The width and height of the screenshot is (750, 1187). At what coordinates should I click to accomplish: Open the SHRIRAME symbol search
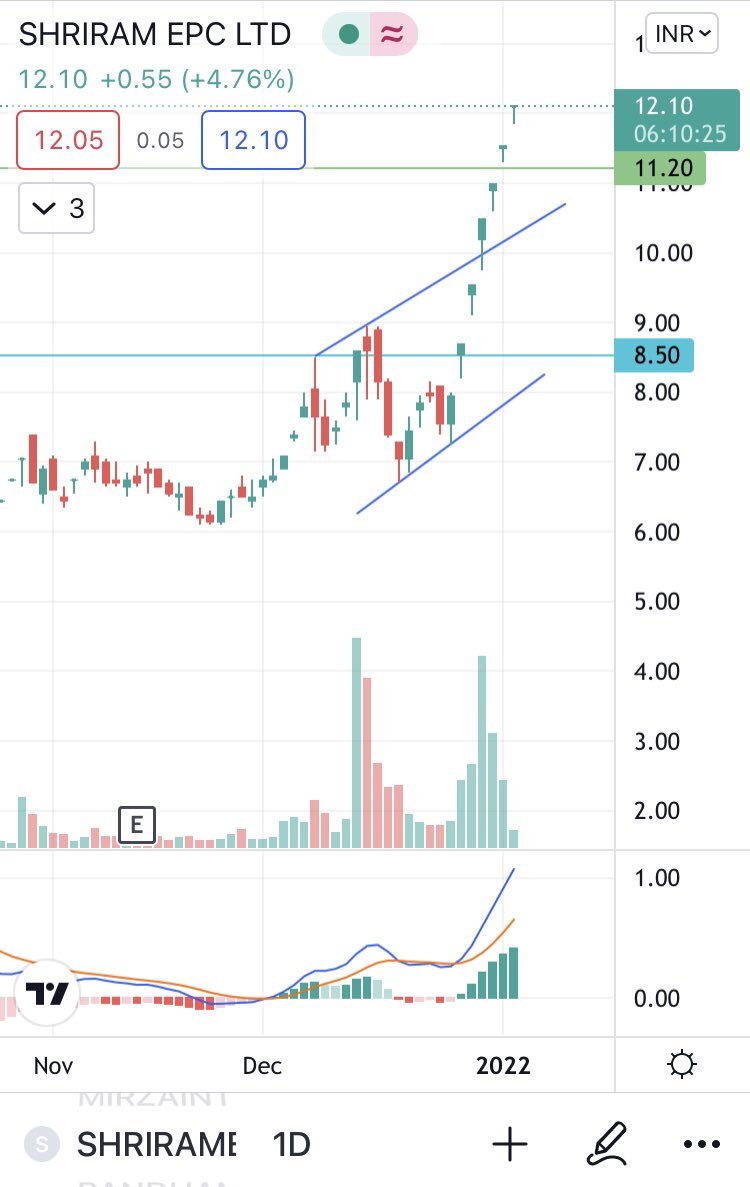(x=157, y=1144)
